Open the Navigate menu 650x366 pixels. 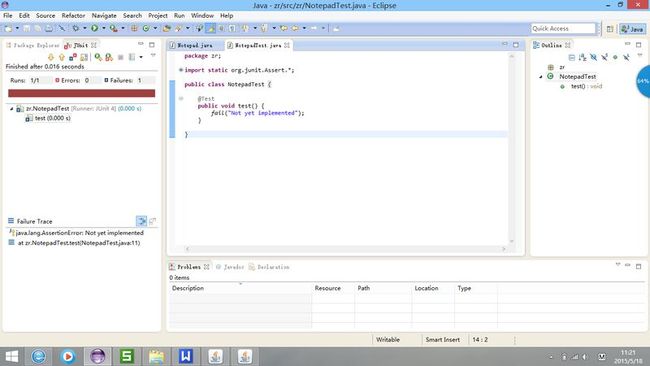pos(104,15)
